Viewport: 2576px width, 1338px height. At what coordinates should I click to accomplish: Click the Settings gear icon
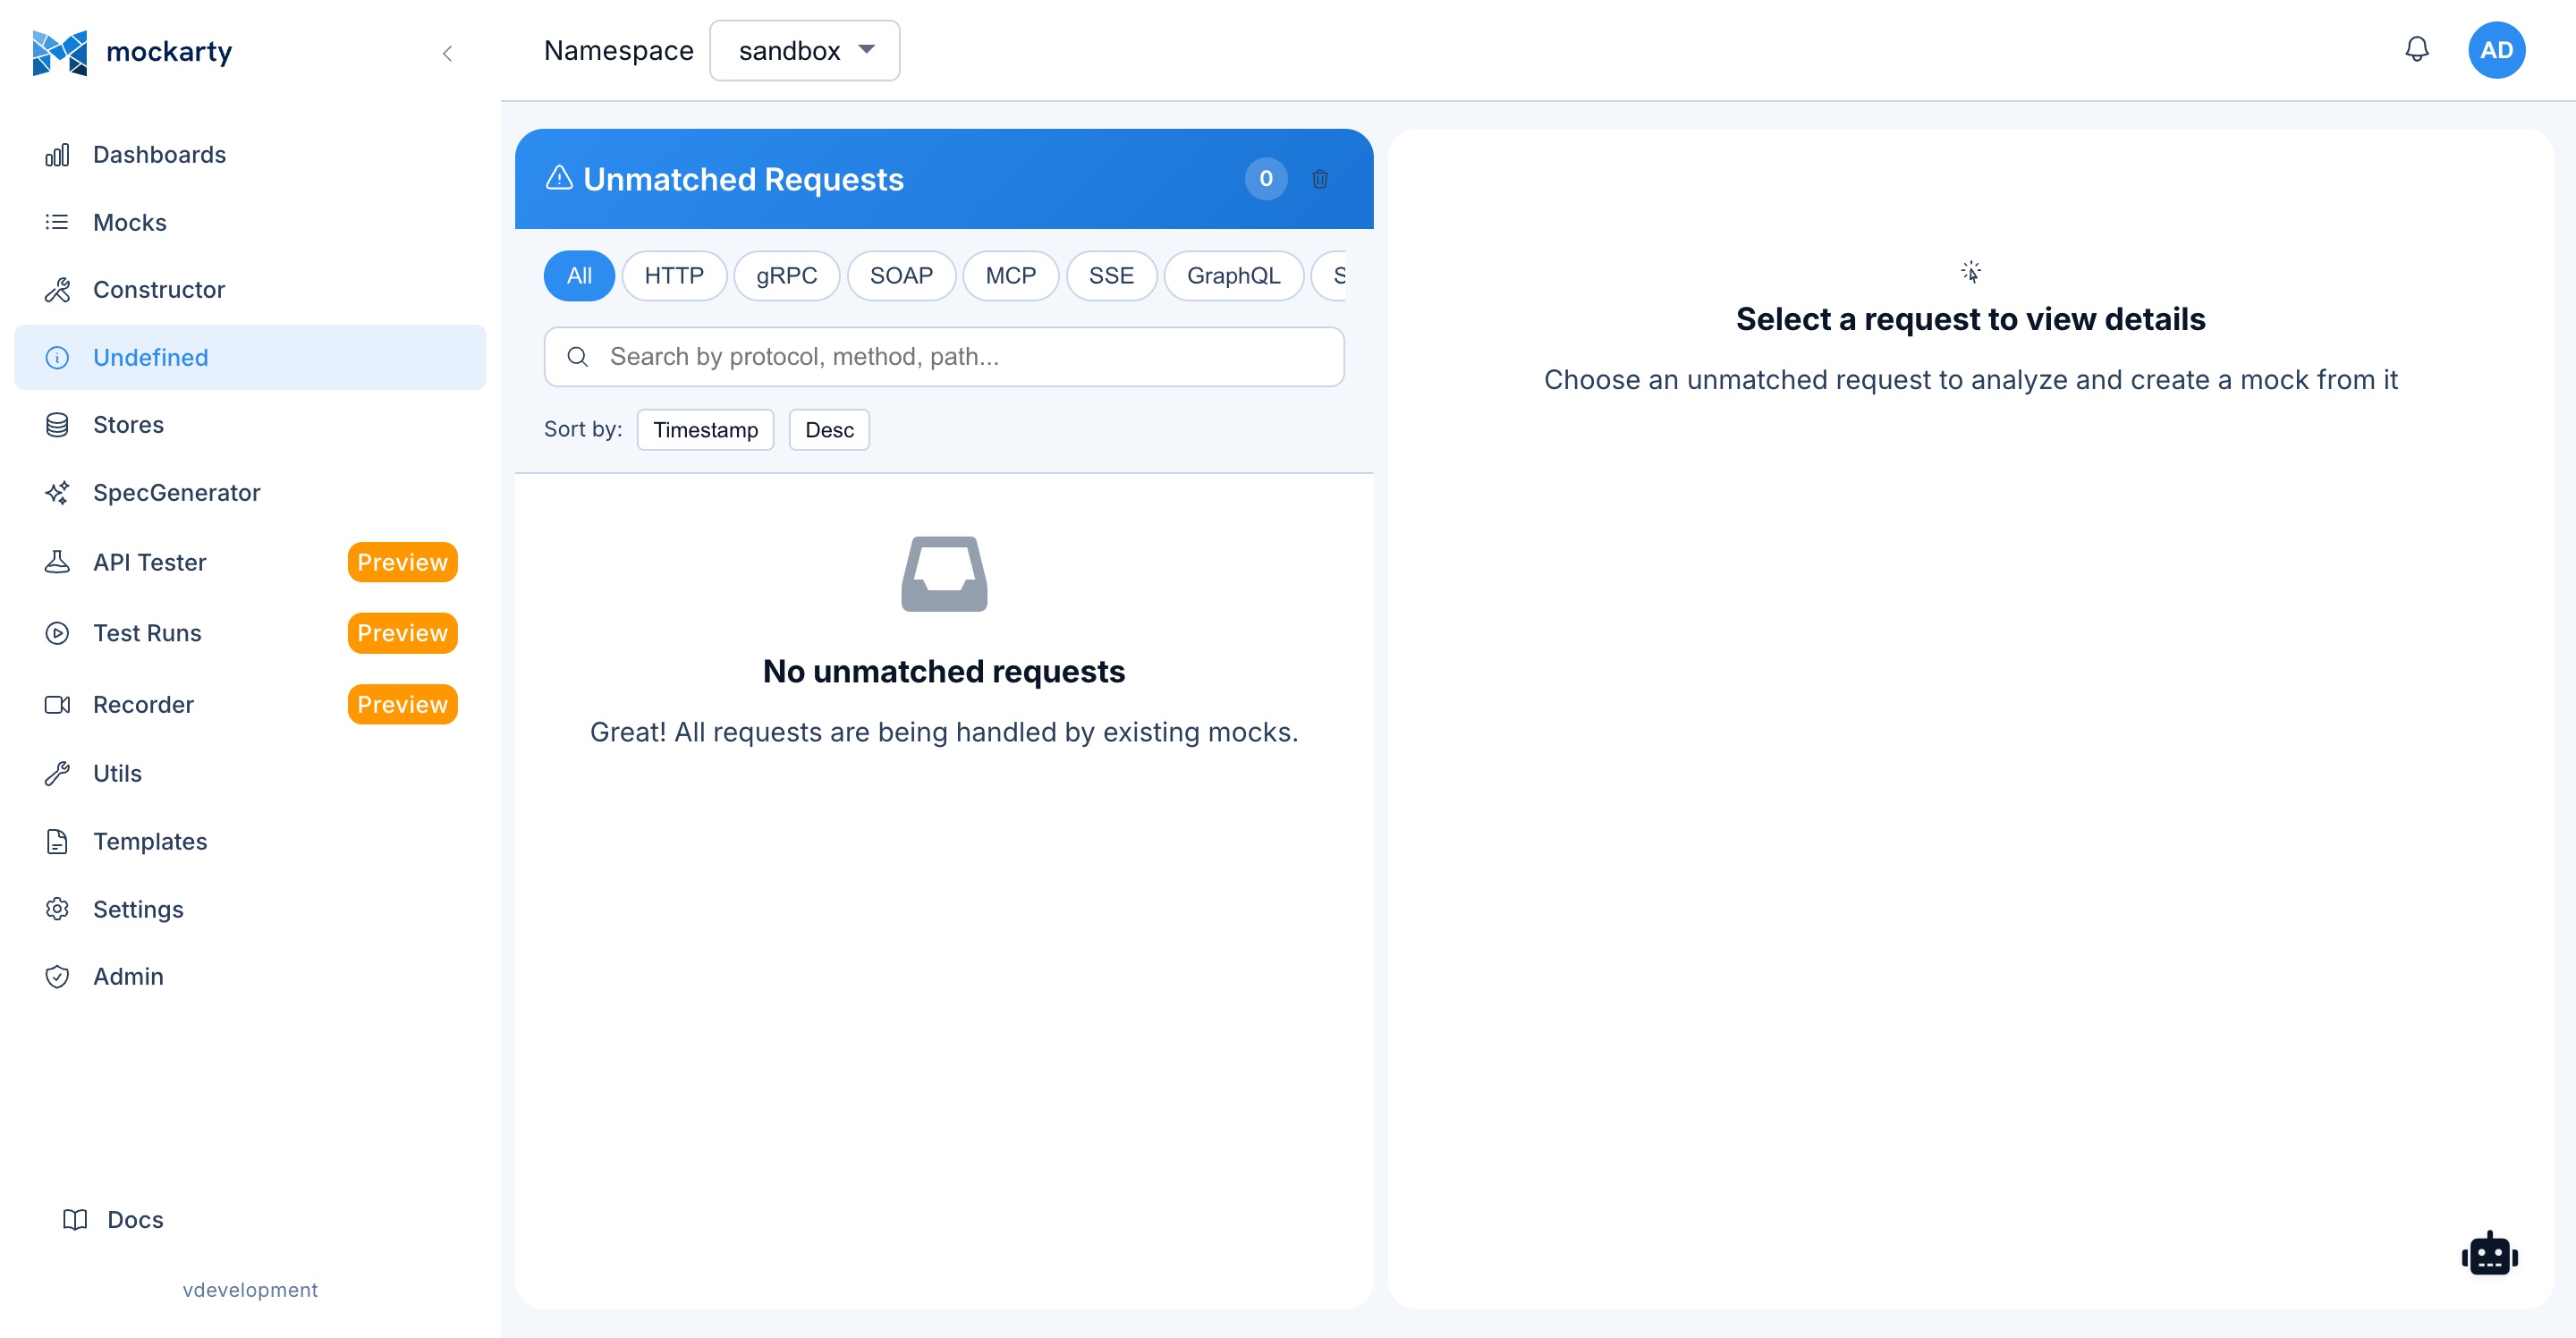57,909
